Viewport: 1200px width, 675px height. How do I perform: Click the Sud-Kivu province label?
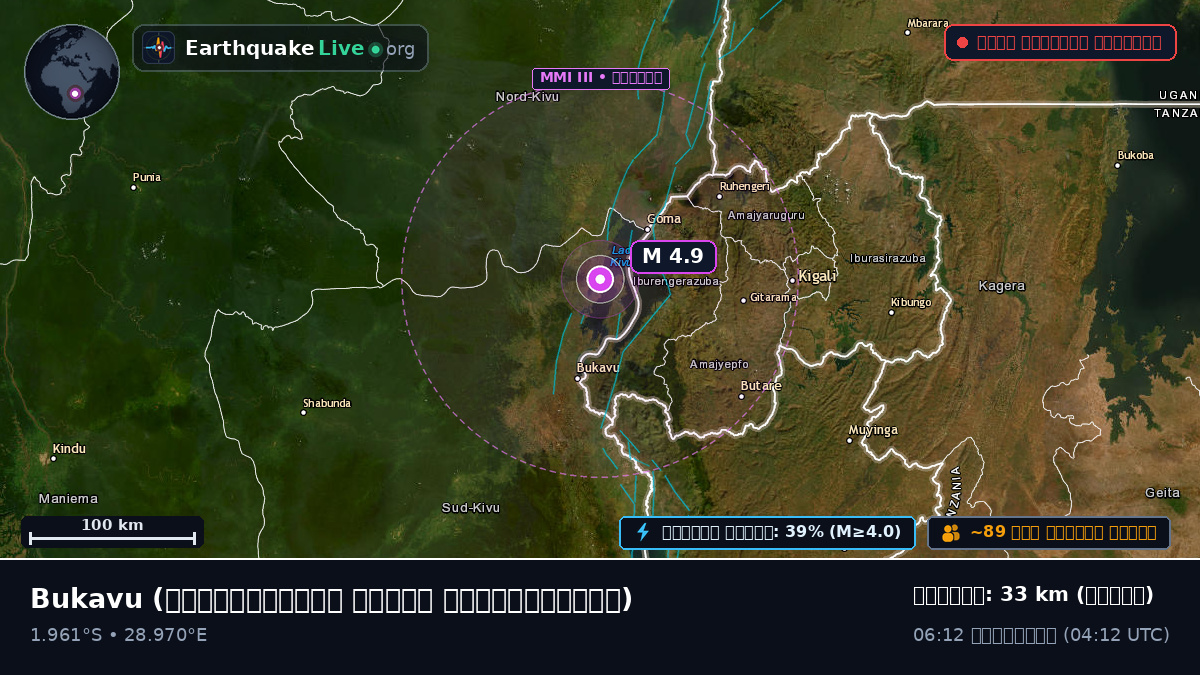(471, 508)
